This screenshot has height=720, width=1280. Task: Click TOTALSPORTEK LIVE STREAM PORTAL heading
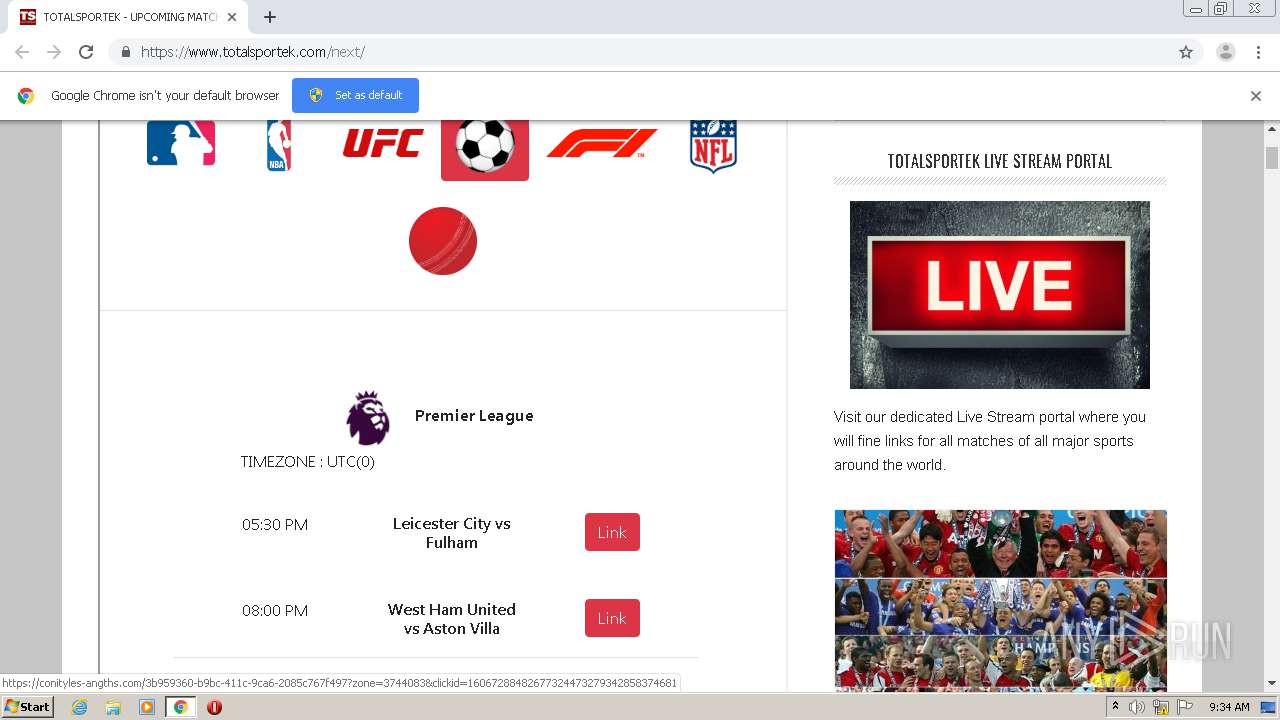[1000, 161]
